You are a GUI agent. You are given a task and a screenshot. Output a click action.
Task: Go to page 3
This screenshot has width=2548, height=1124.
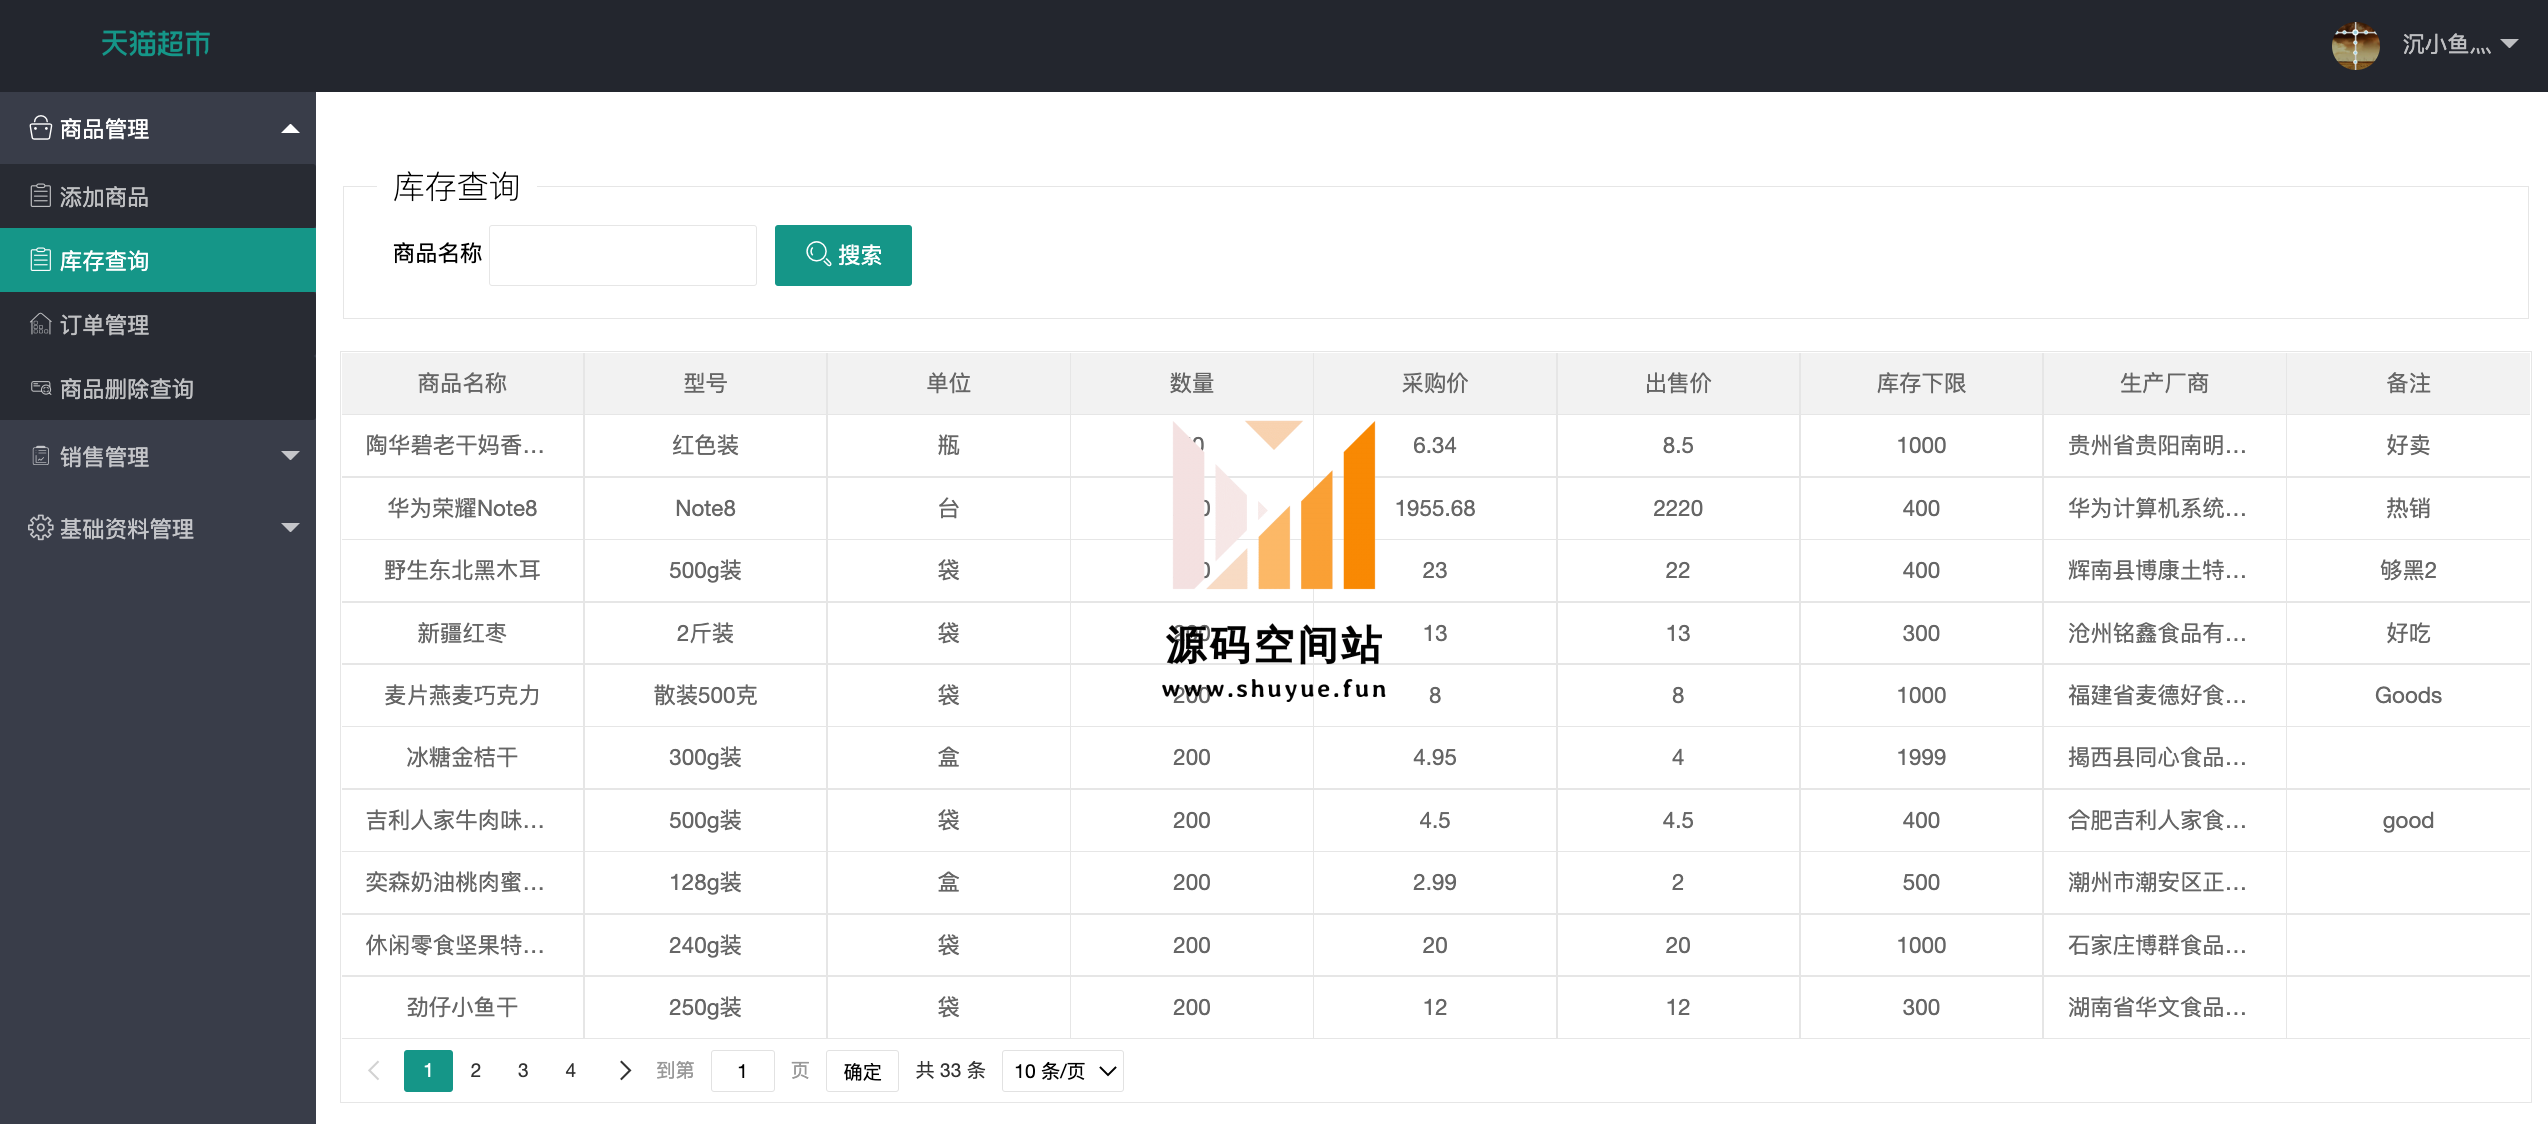pos(523,1070)
